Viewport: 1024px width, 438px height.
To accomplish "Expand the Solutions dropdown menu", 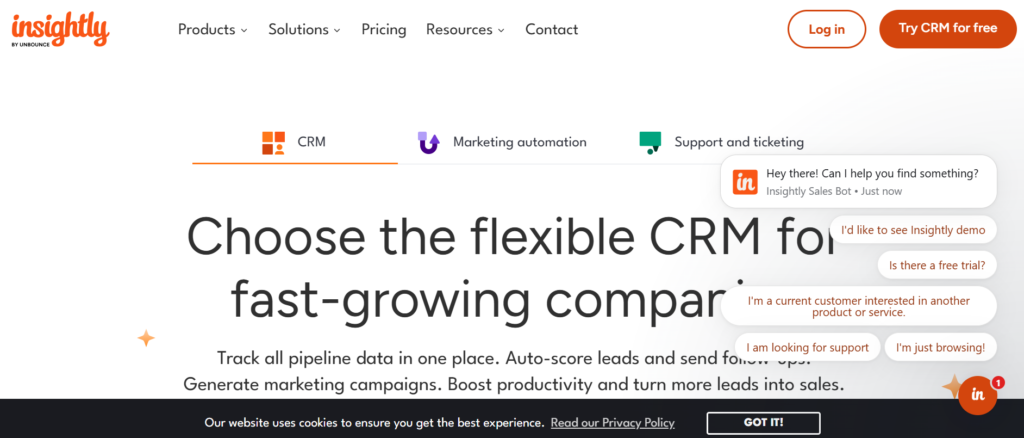I will [304, 30].
